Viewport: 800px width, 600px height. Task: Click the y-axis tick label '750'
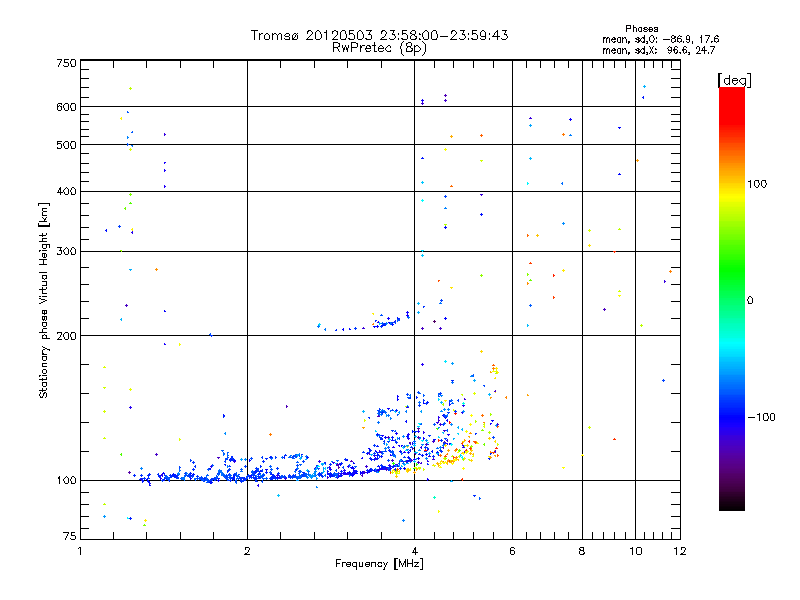[67, 63]
